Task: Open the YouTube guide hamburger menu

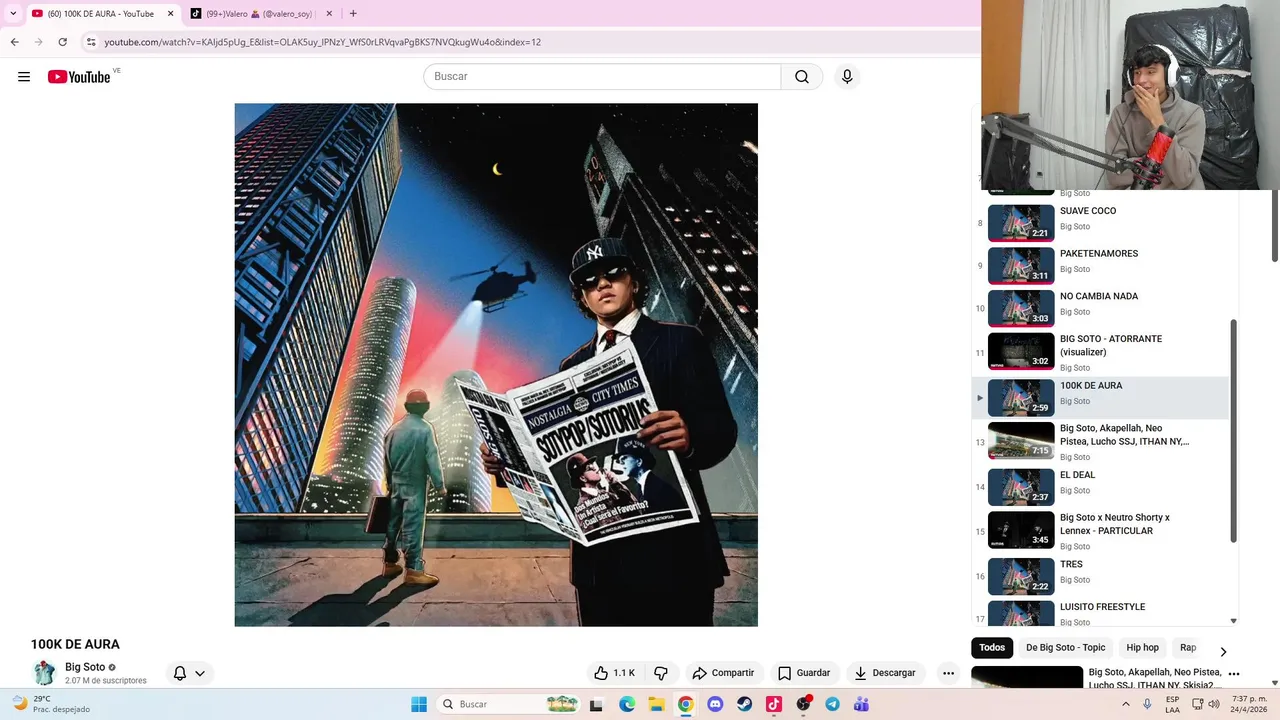Action: point(24,77)
